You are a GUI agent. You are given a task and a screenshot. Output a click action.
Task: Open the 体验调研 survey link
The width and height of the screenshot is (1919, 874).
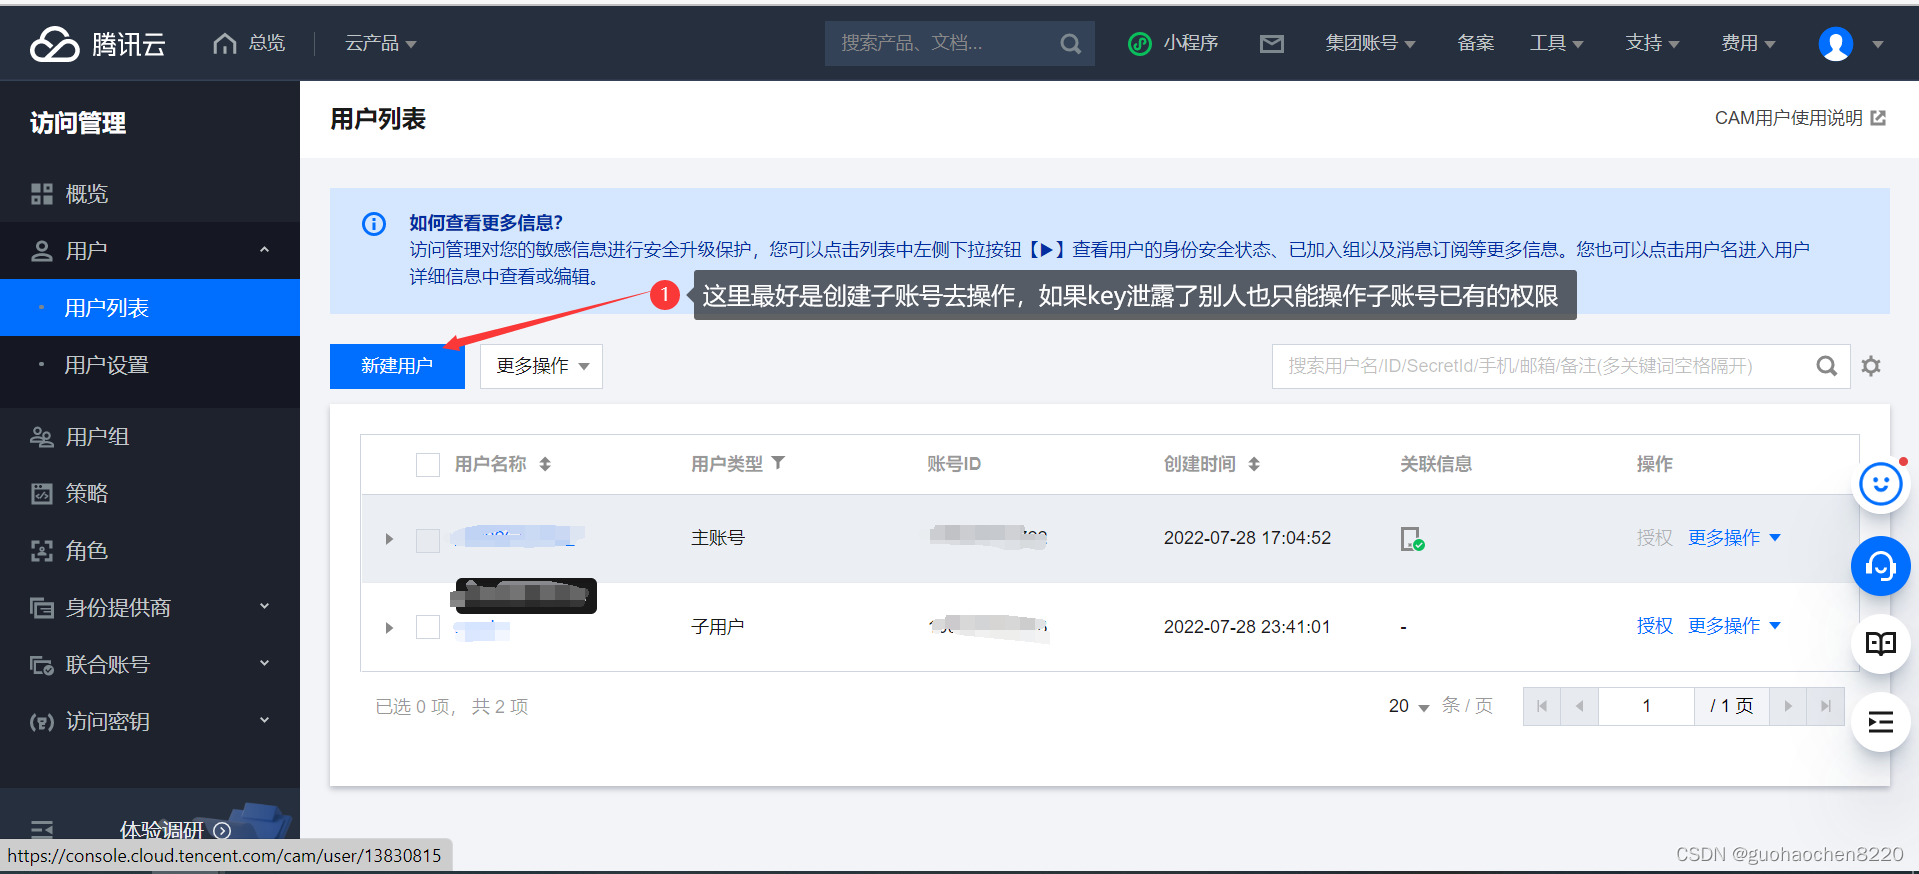[x=175, y=829]
